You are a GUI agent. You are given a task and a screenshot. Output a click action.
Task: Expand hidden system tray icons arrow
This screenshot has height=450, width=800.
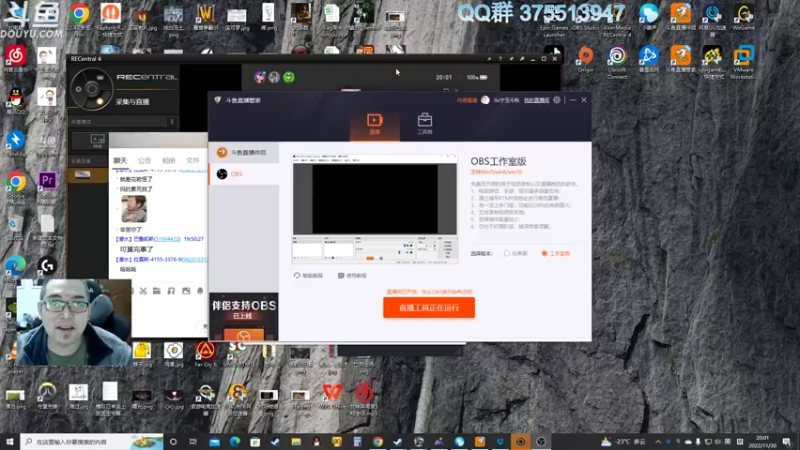coord(658,442)
